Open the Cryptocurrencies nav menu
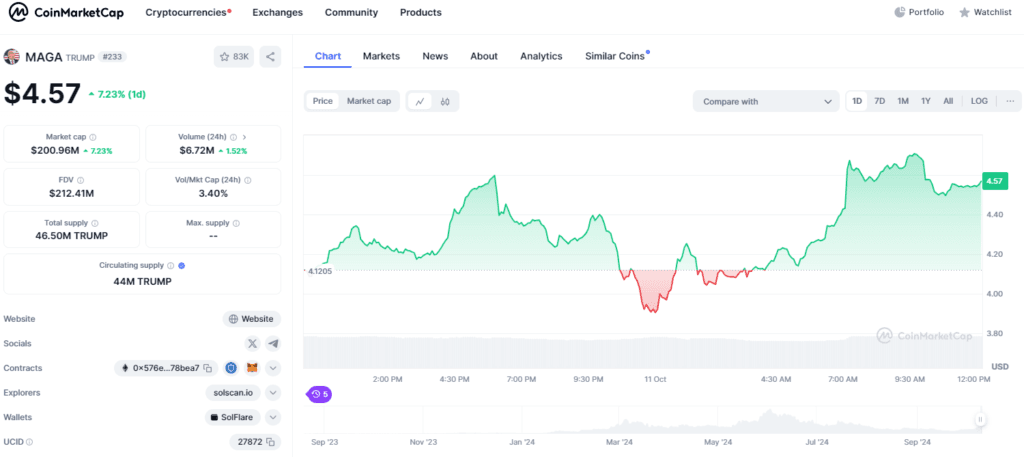The width and height of the screenshot is (1024, 457). click(x=188, y=12)
